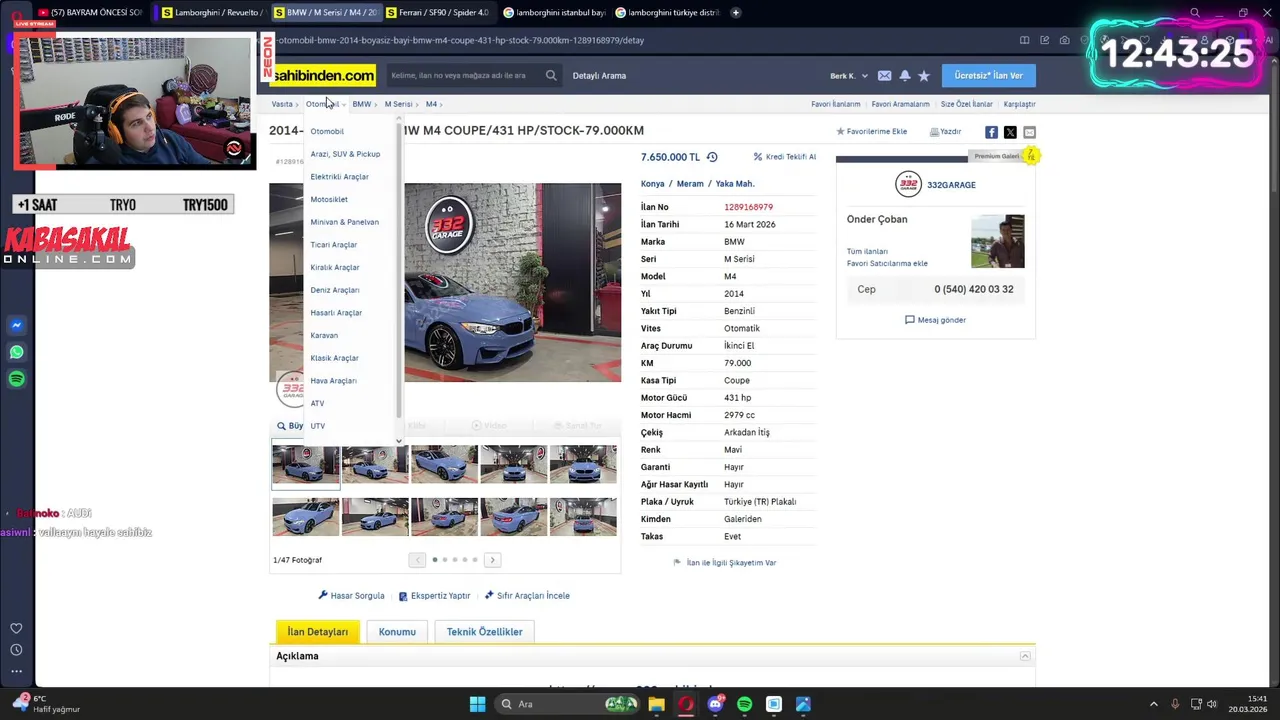1280x720 pixels.
Task: Collapse the Açıklama section arrow
Action: 1025,656
